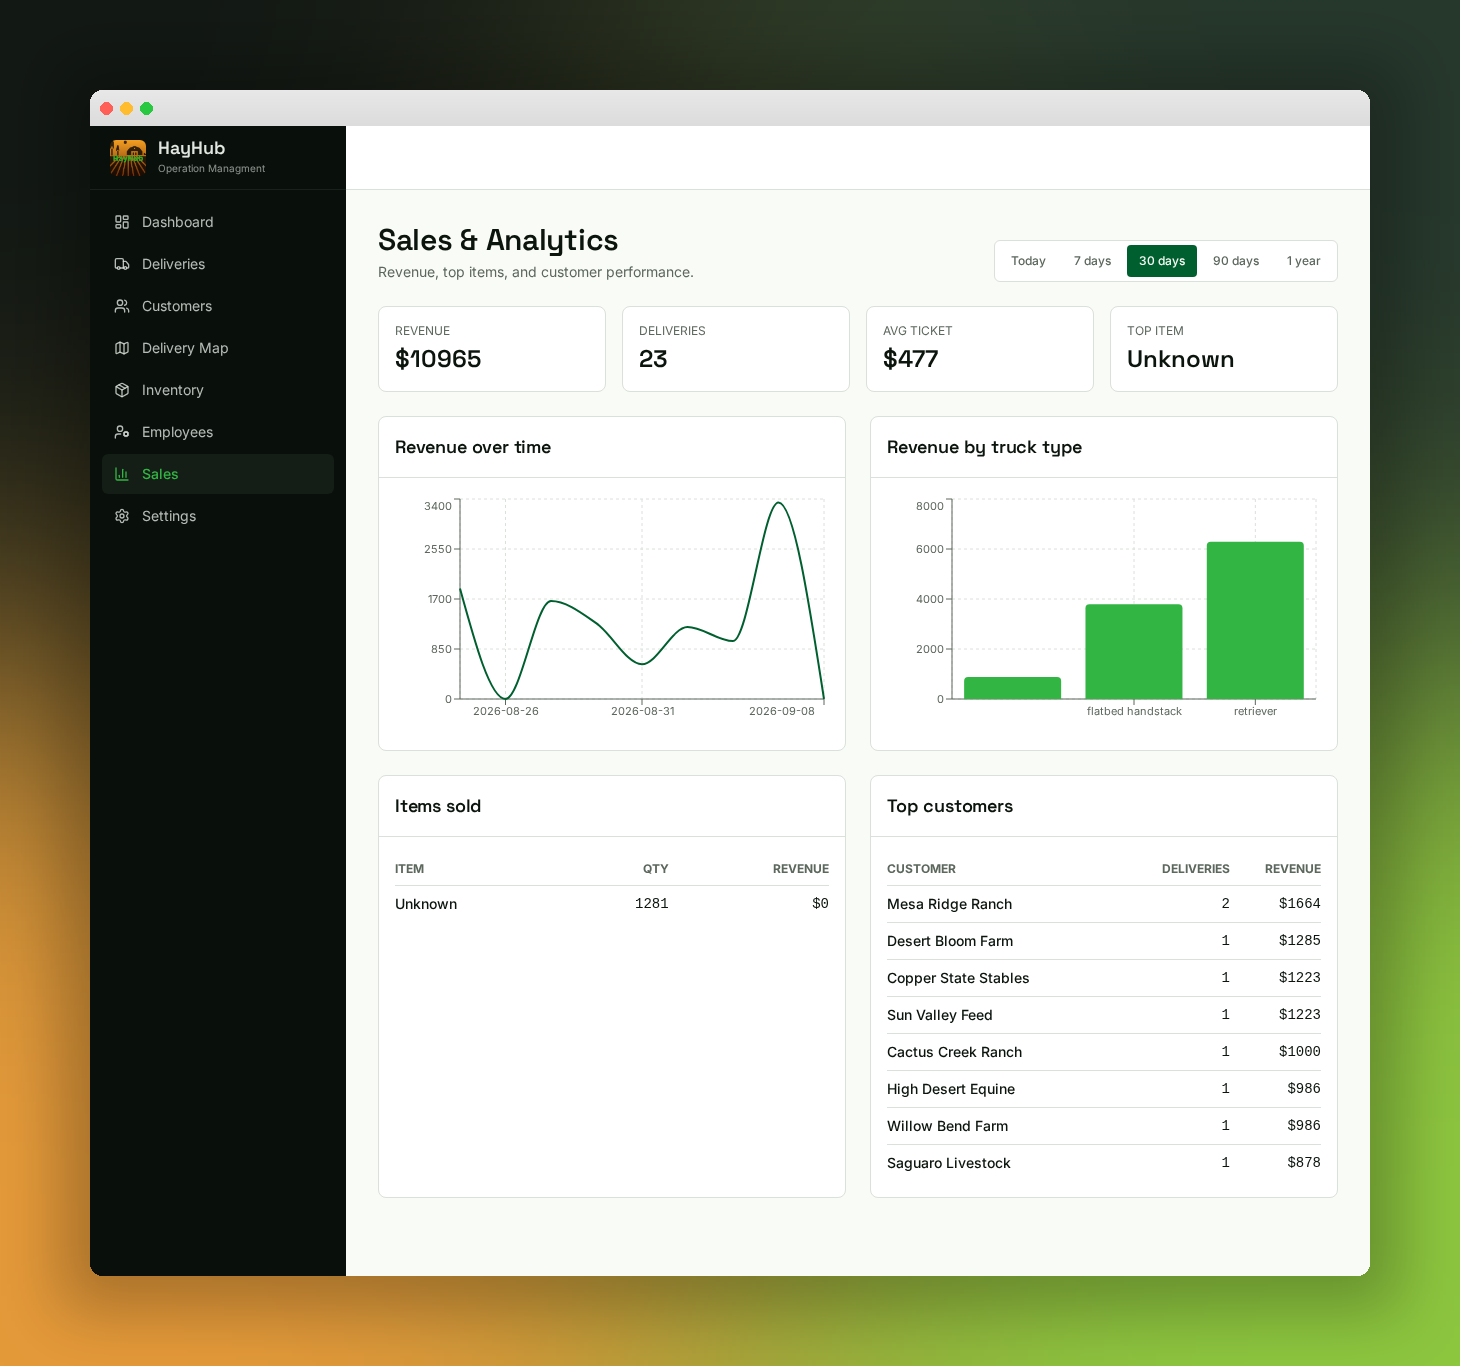The width and height of the screenshot is (1460, 1366).
Task: Click the Deliveries truck icon
Action: point(122,264)
